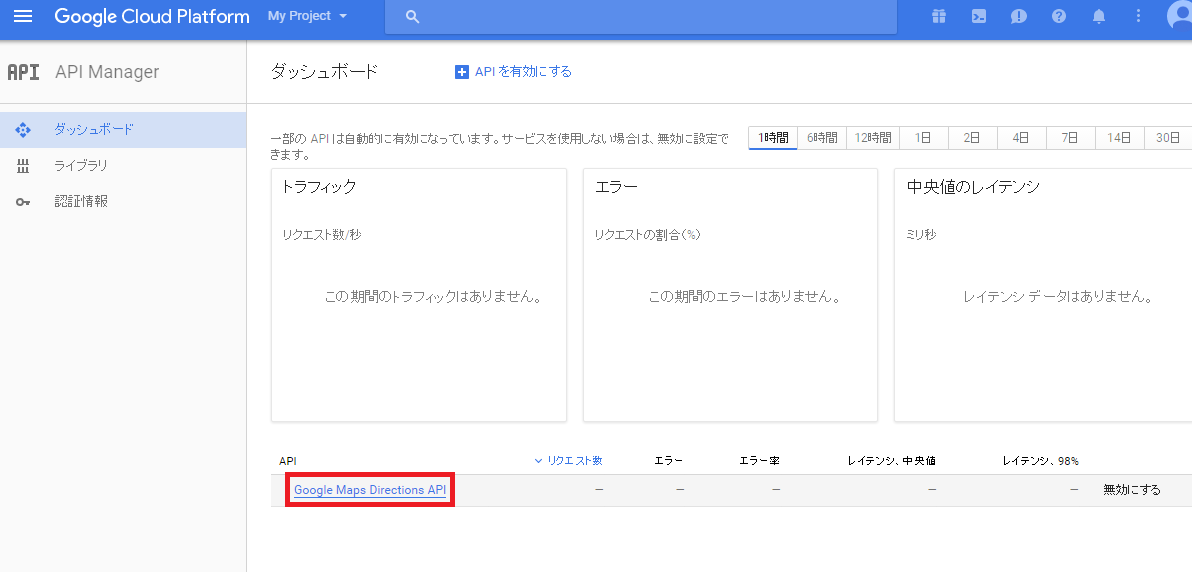This screenshot has width=1192, height=572.
Task: Click the エラー率 column header
Action: pos(759,460)
